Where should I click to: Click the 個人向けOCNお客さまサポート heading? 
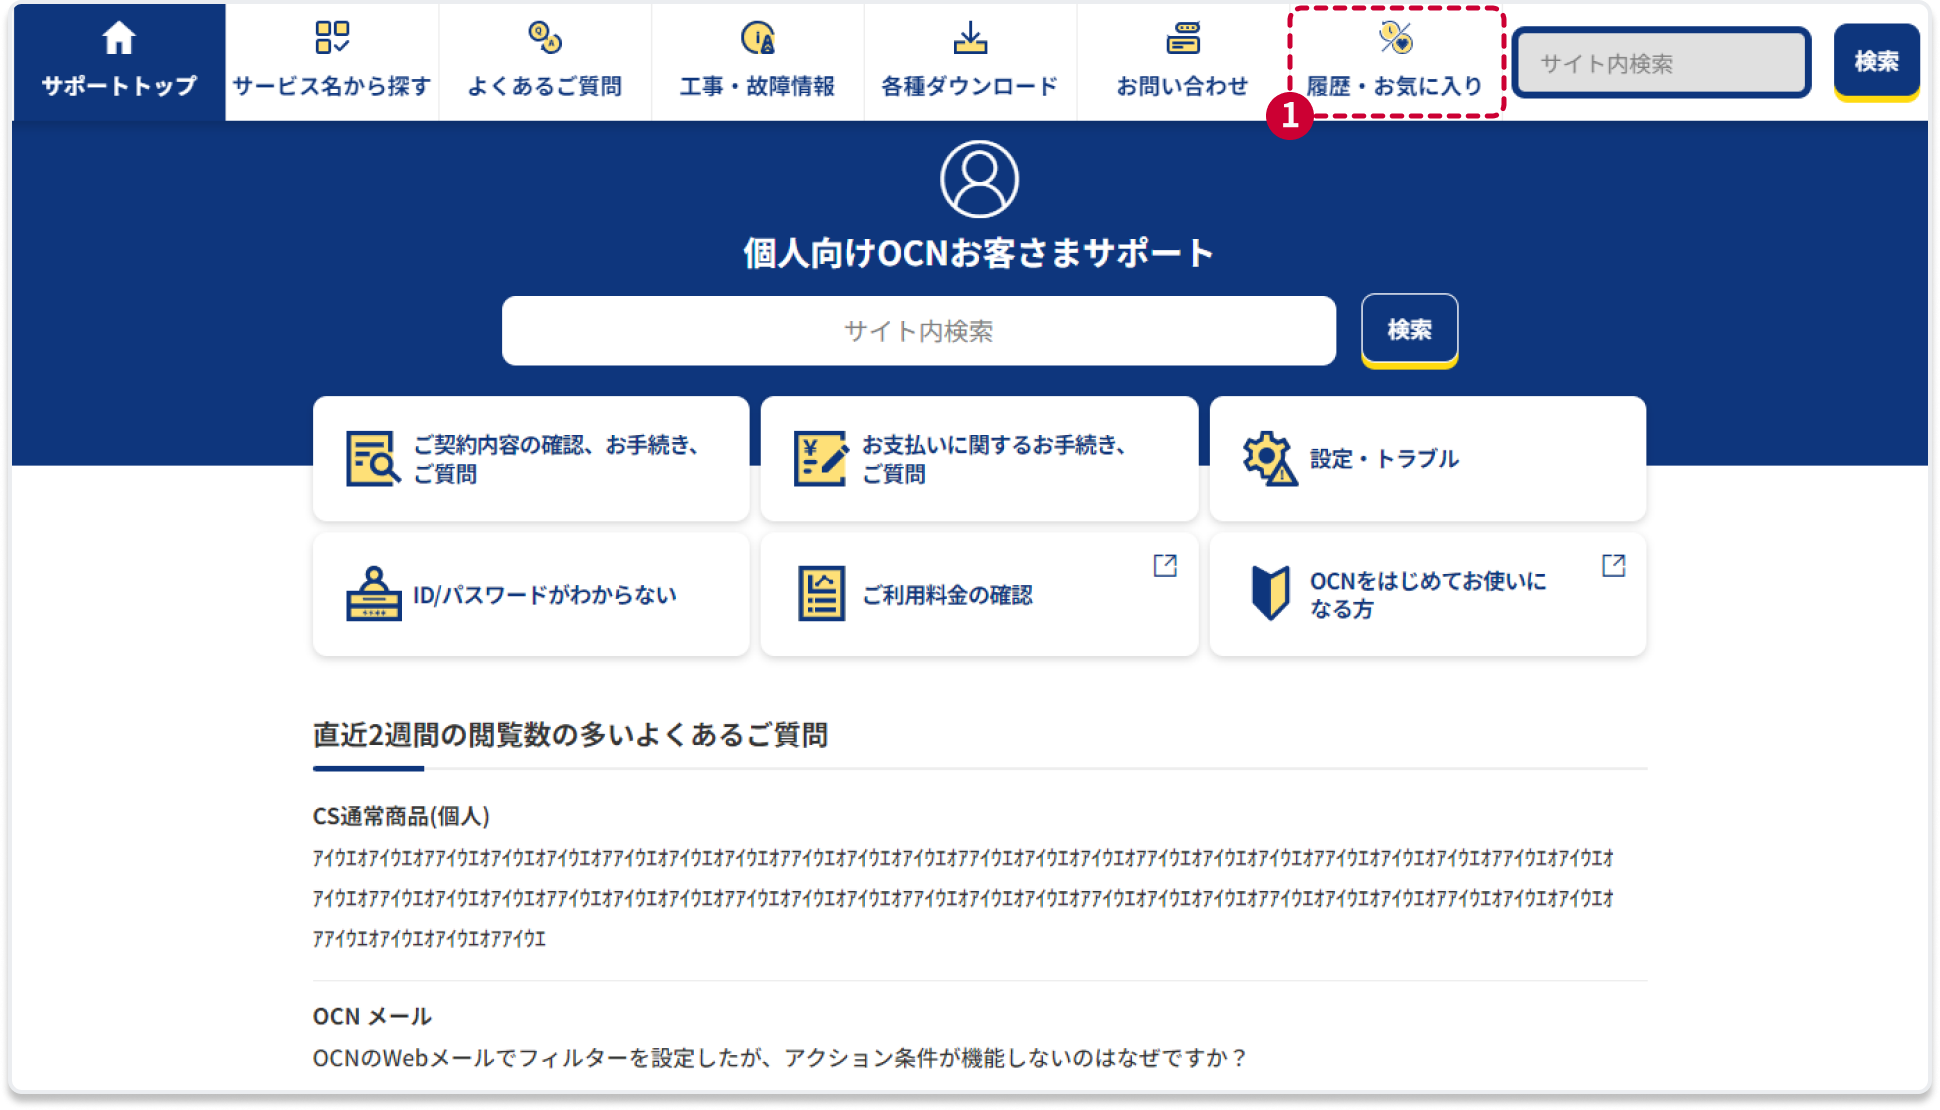click(x=978, y=253)
